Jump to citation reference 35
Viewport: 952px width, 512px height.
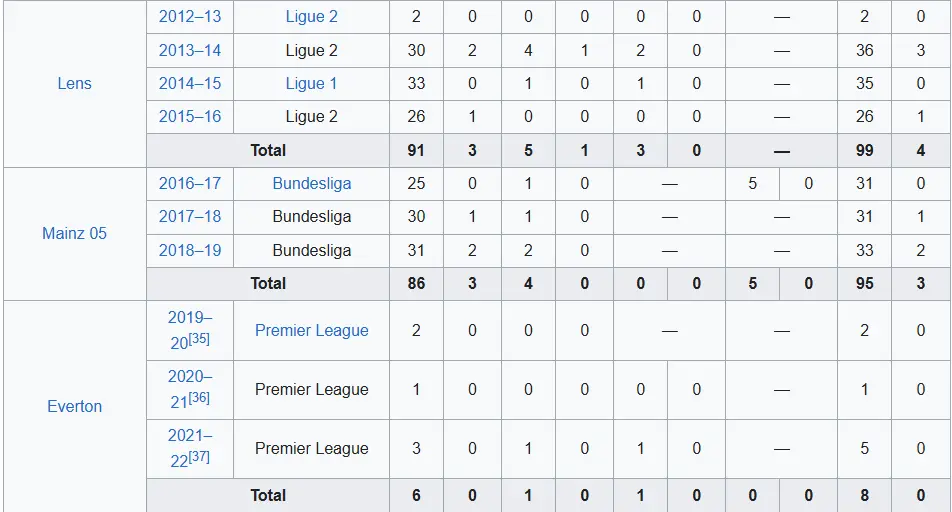point(200,338)
